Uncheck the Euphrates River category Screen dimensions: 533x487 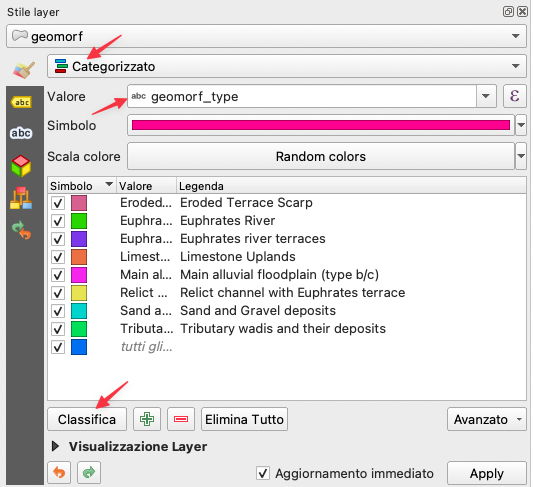coord(58,221)
